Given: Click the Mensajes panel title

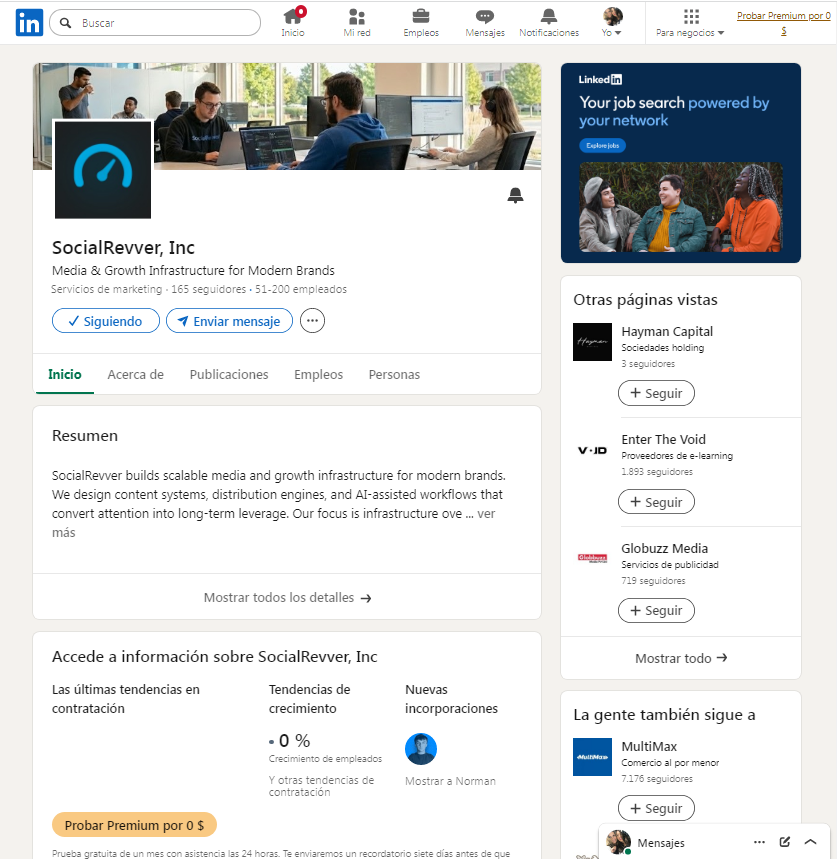Looking at the screenshot, I should click(661, 843).
